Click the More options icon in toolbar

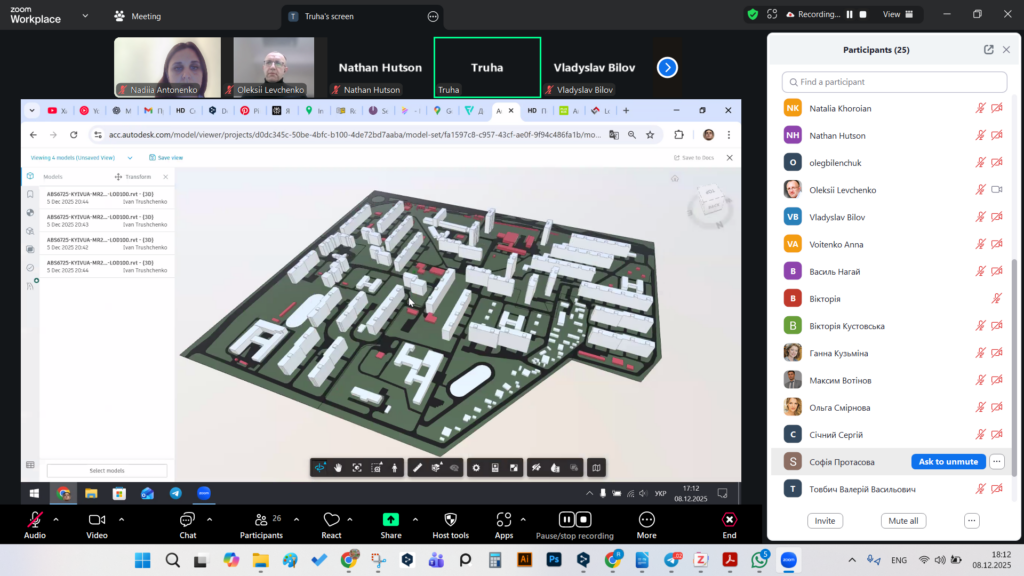[646, 519]
